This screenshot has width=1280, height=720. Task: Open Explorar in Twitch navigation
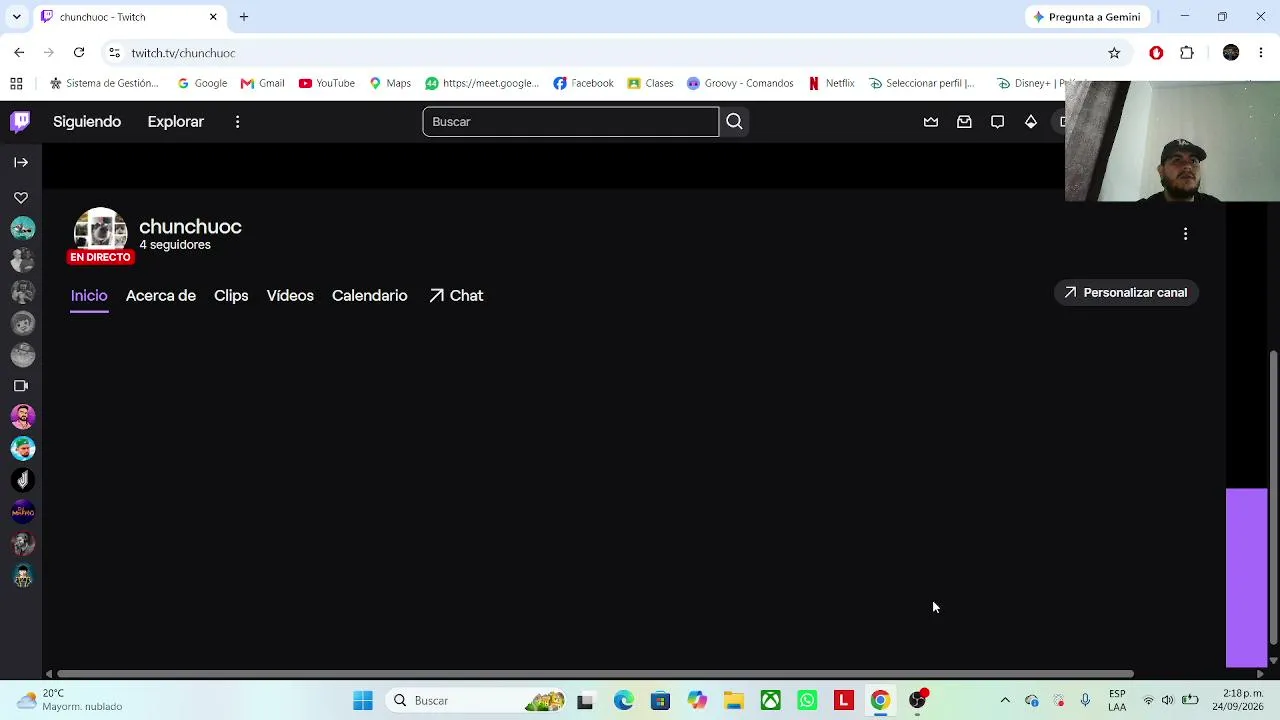point(176,122)
